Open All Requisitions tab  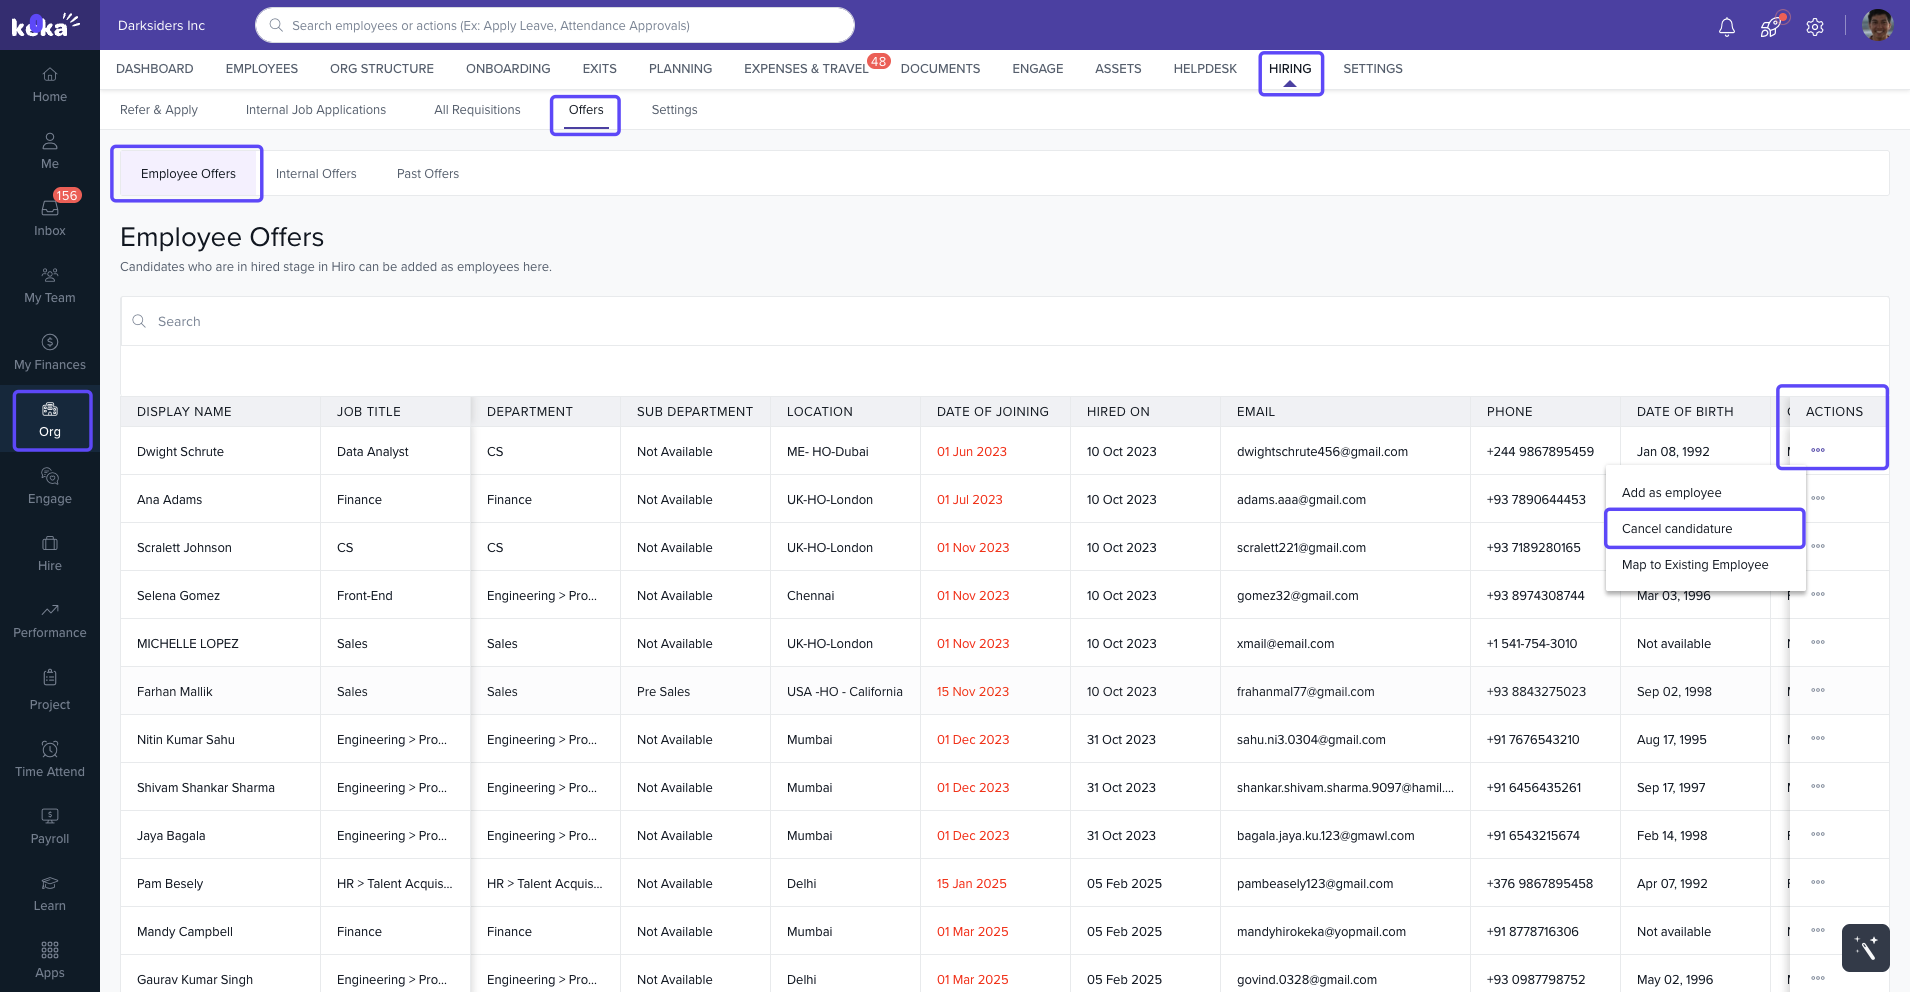[477, 110]
